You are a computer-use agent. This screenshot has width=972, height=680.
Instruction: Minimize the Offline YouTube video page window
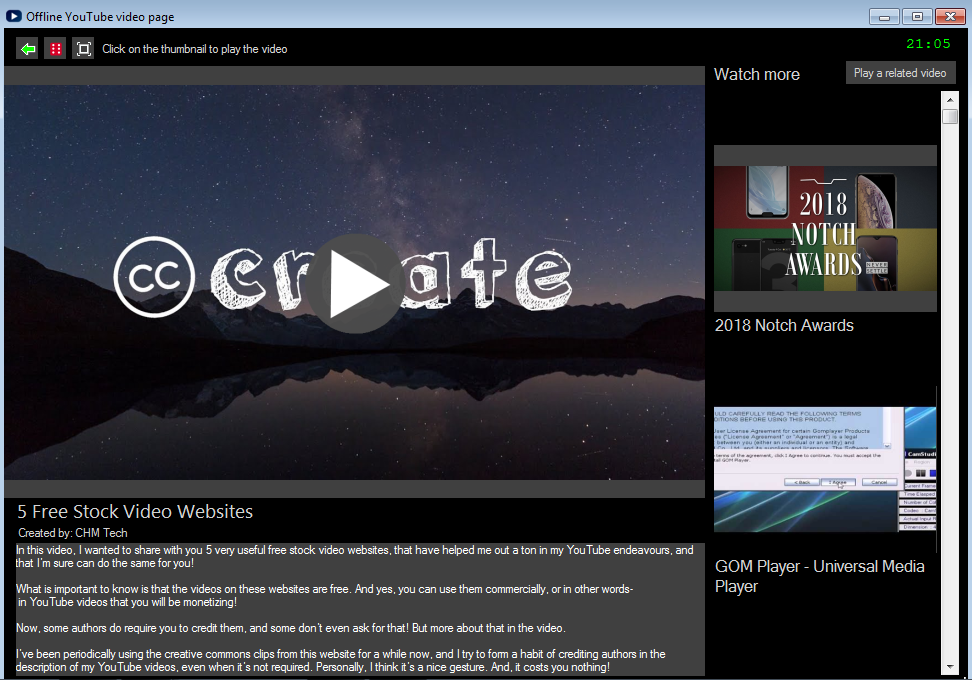pos(884,16)
